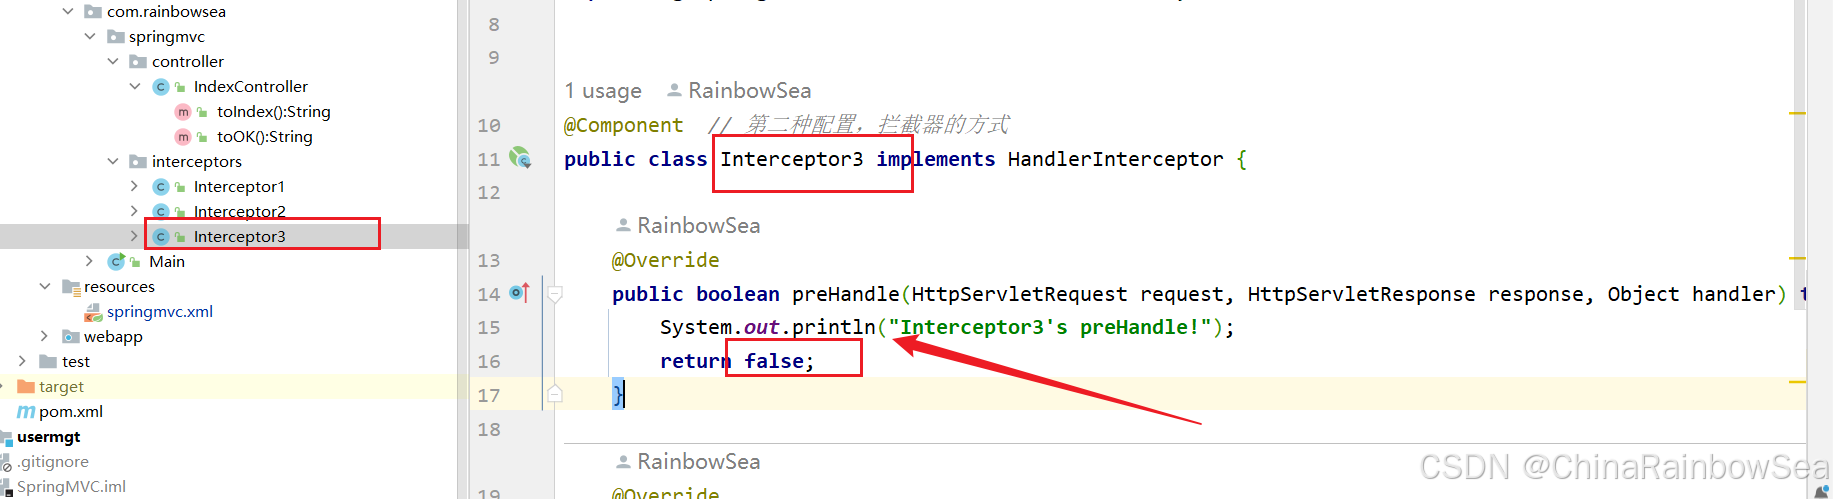Click the Main class run icon

pos(116,261)
